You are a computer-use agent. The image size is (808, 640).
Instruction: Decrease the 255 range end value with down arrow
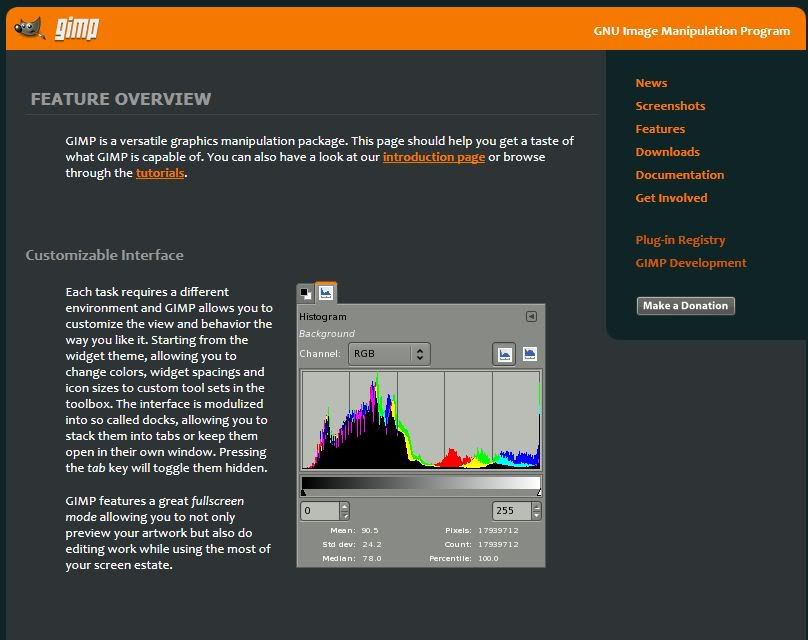536,515
